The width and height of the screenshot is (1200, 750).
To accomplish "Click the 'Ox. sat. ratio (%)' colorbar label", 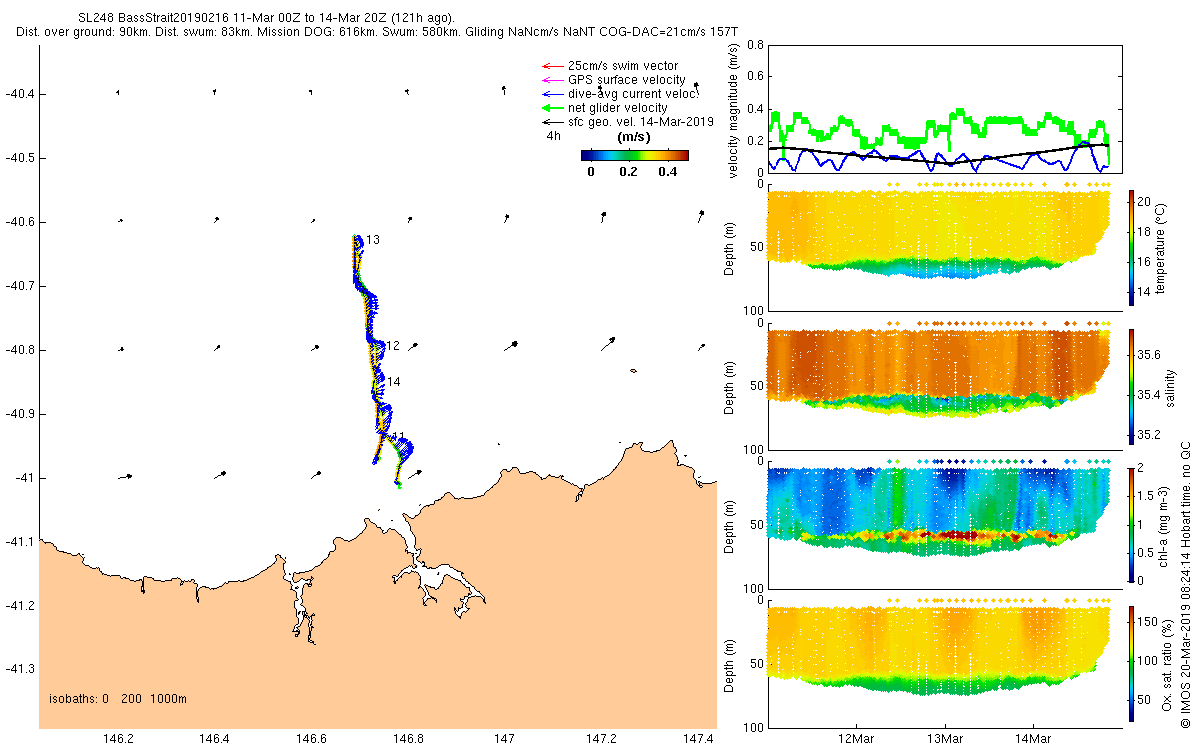I will coord(1167,663).
